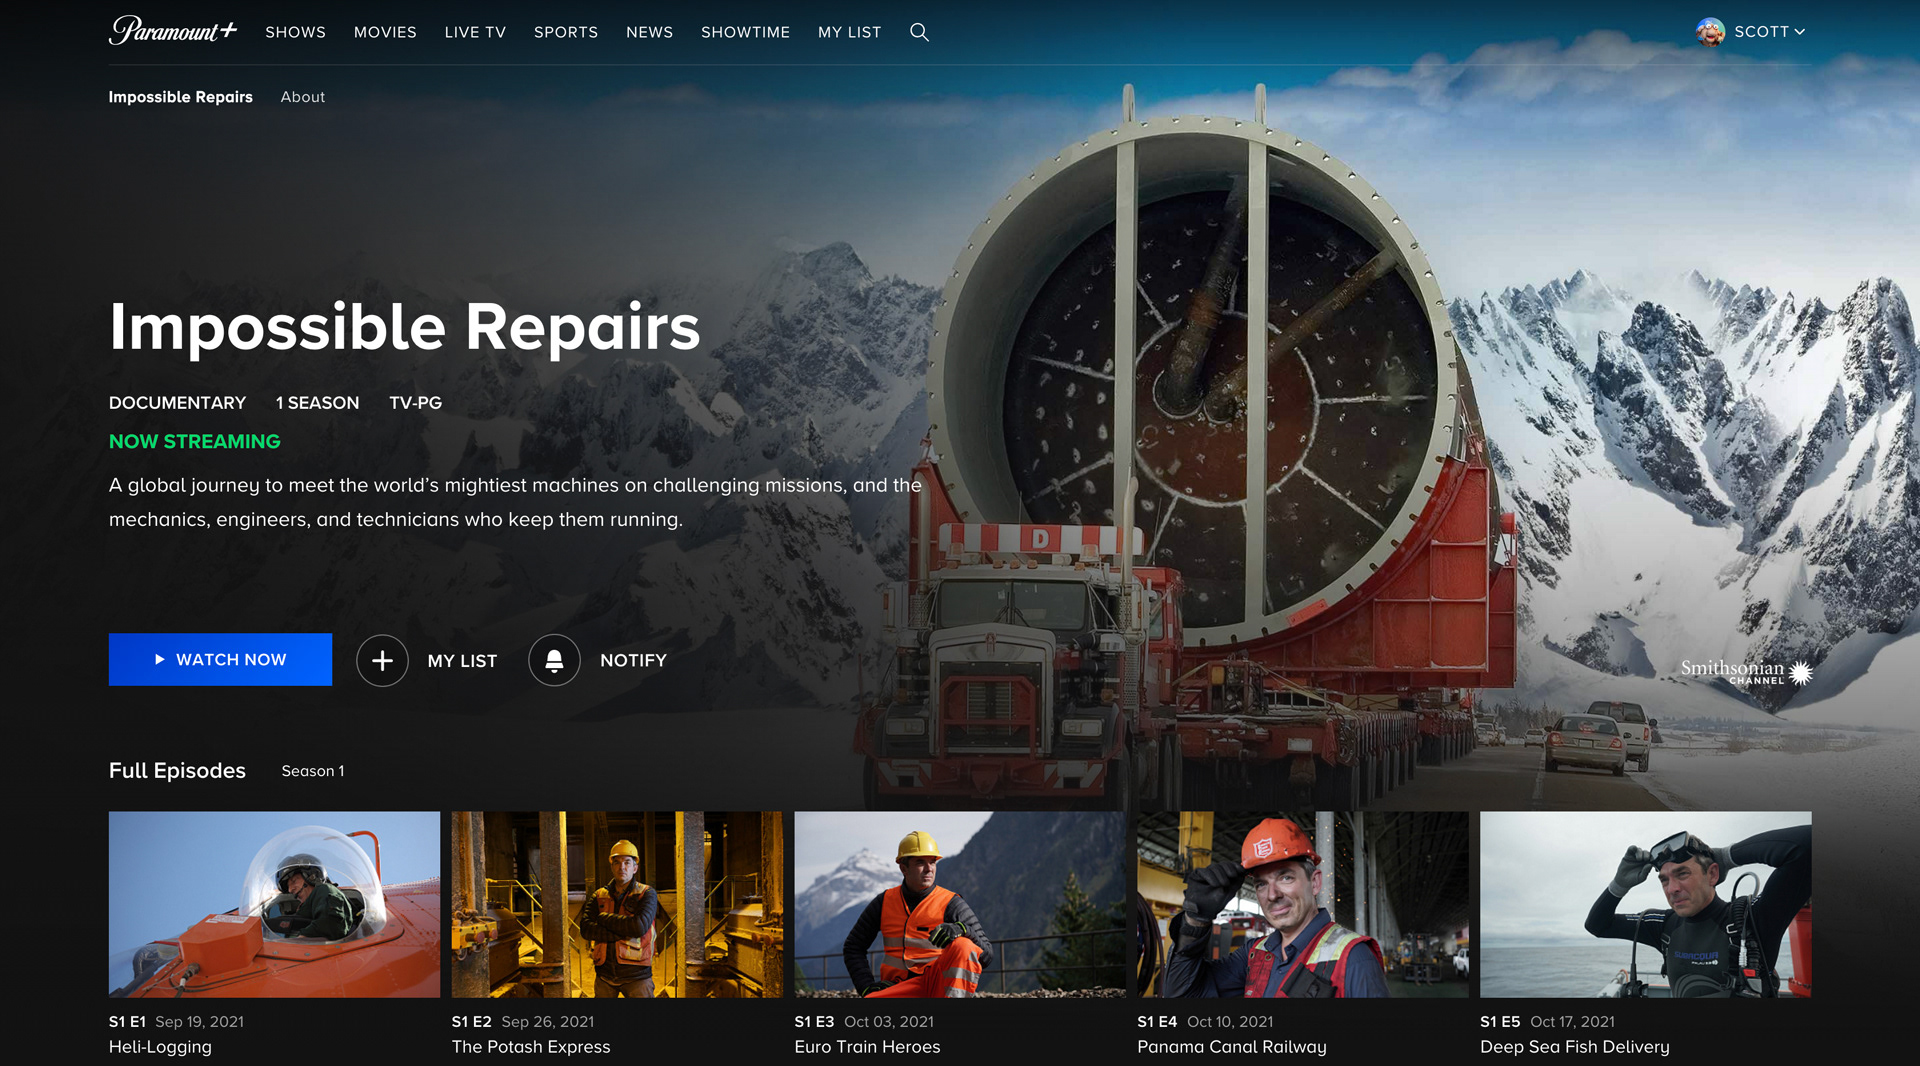Open the Paramount+ home logo
The width and height of the screenshot is (1920, 1066).
tap(173, 31)
